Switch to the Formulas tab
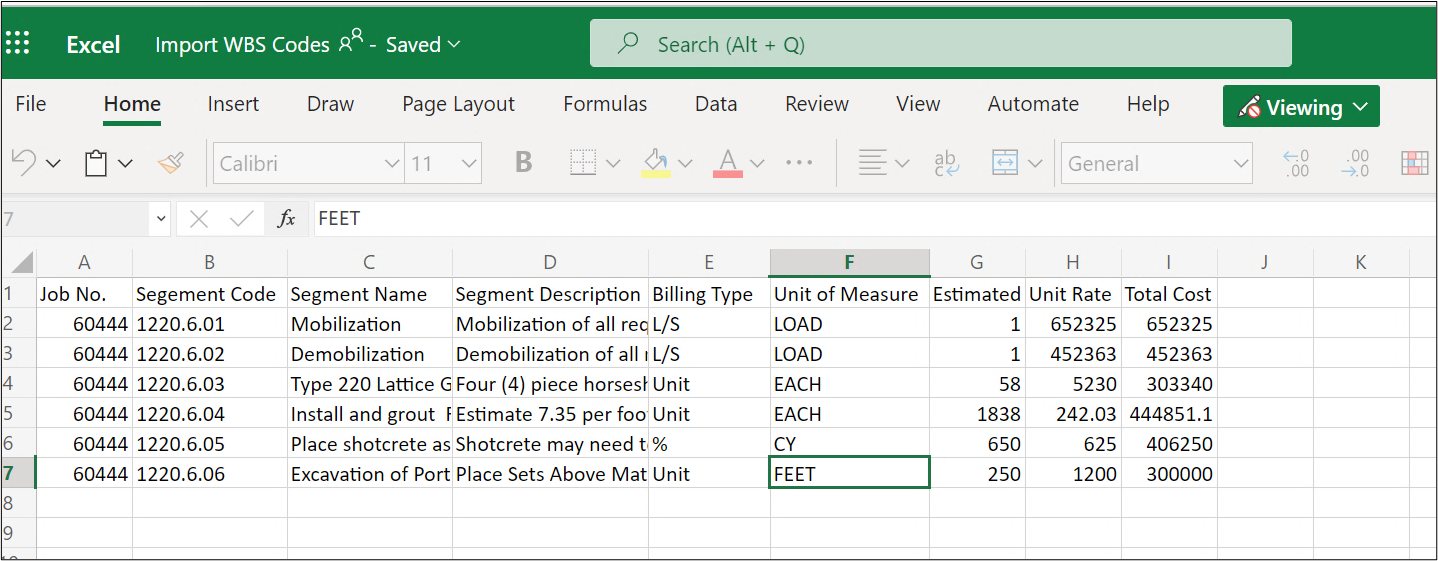The height and width of the screenshot is (561, 1438). (605, 104)
